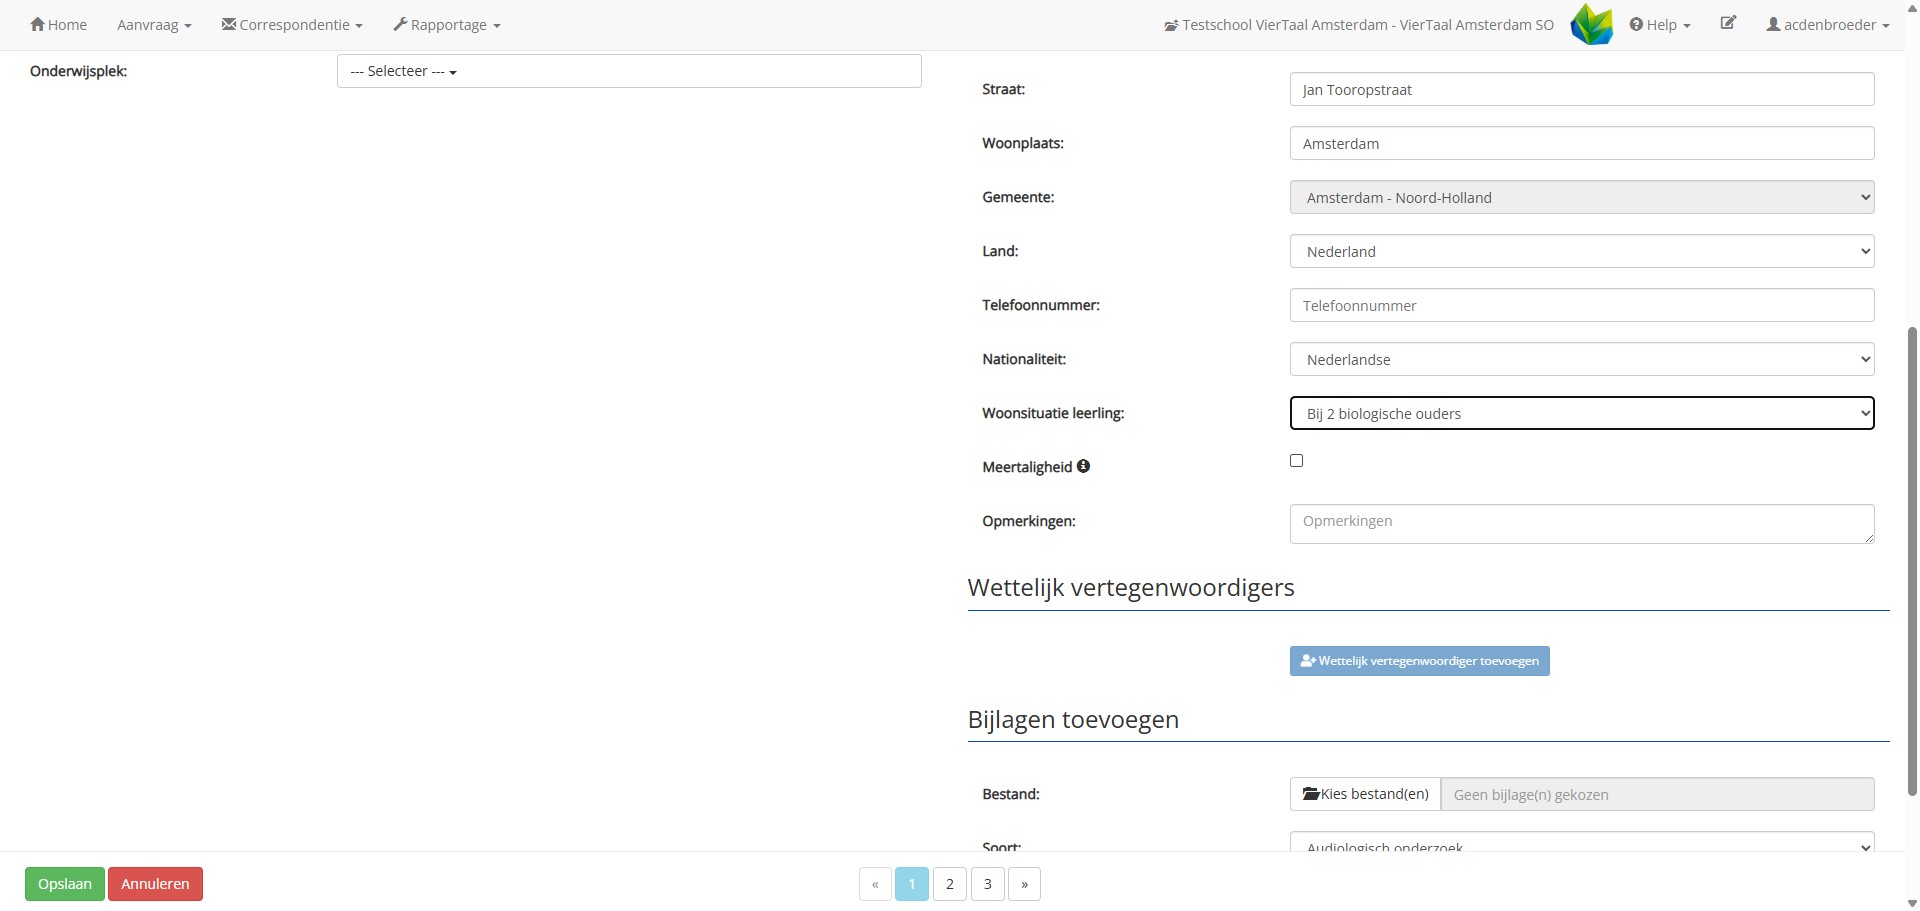The height and width of the screenshot is (911, 1920).
Task: Select page 2 in pagination
Action: tap(950, 884)
